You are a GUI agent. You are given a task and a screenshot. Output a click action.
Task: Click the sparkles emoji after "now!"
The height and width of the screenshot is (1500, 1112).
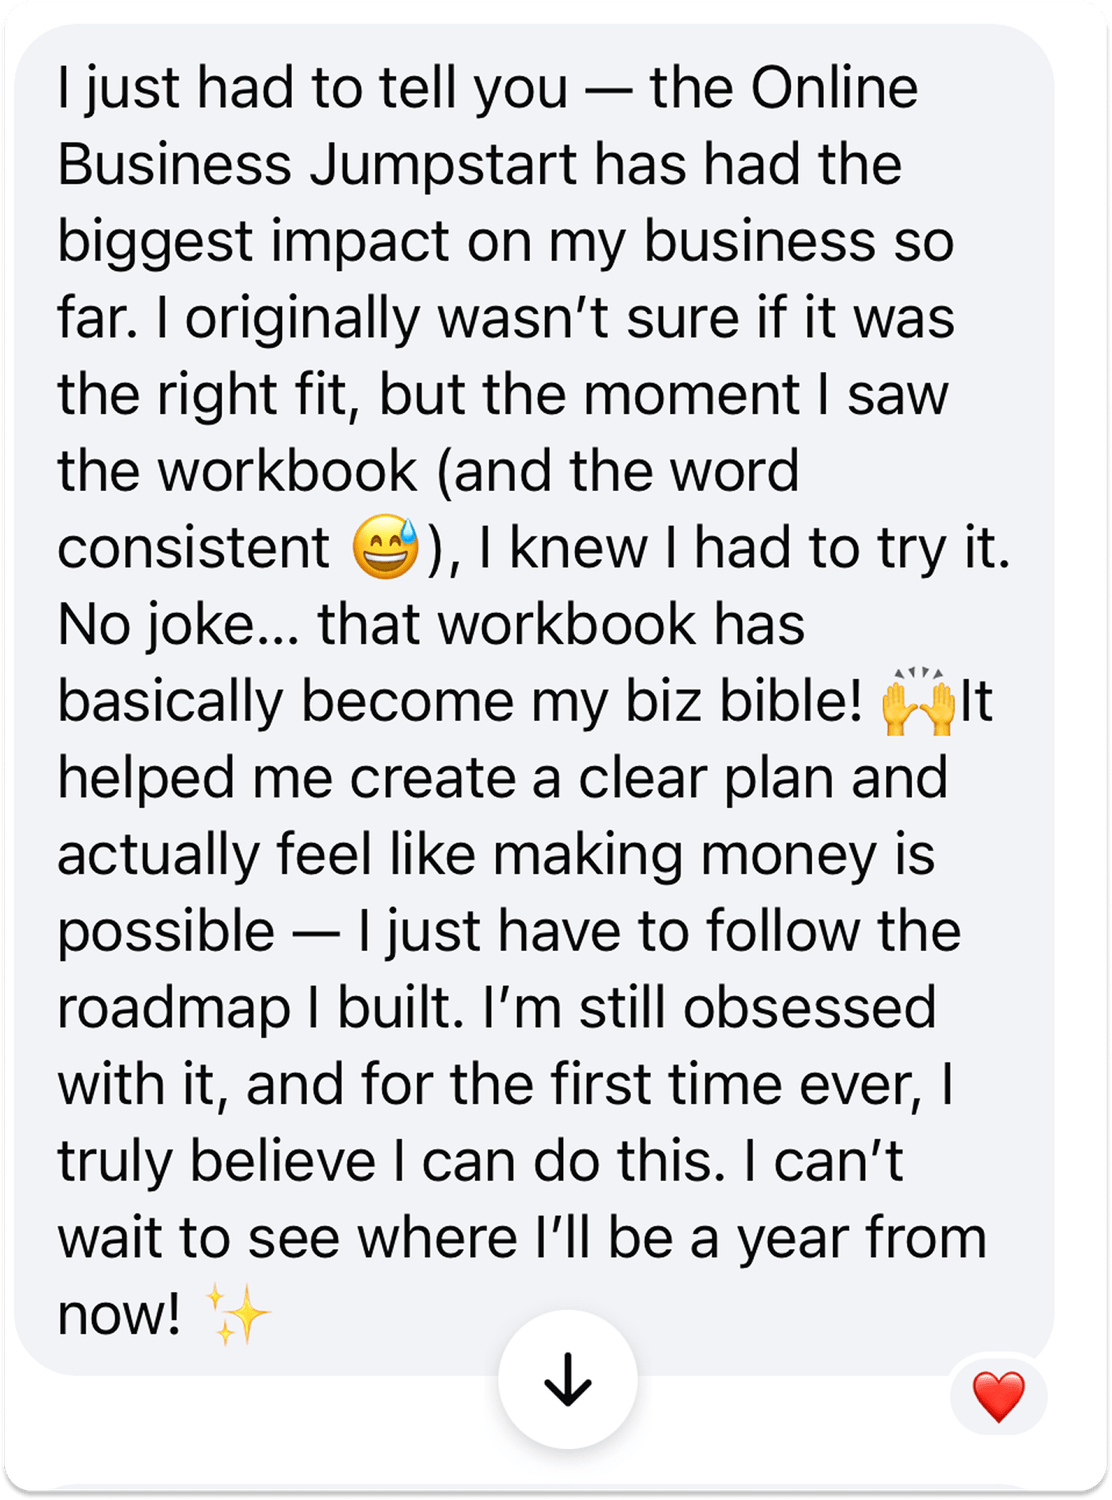click(x=237, y=1314)
